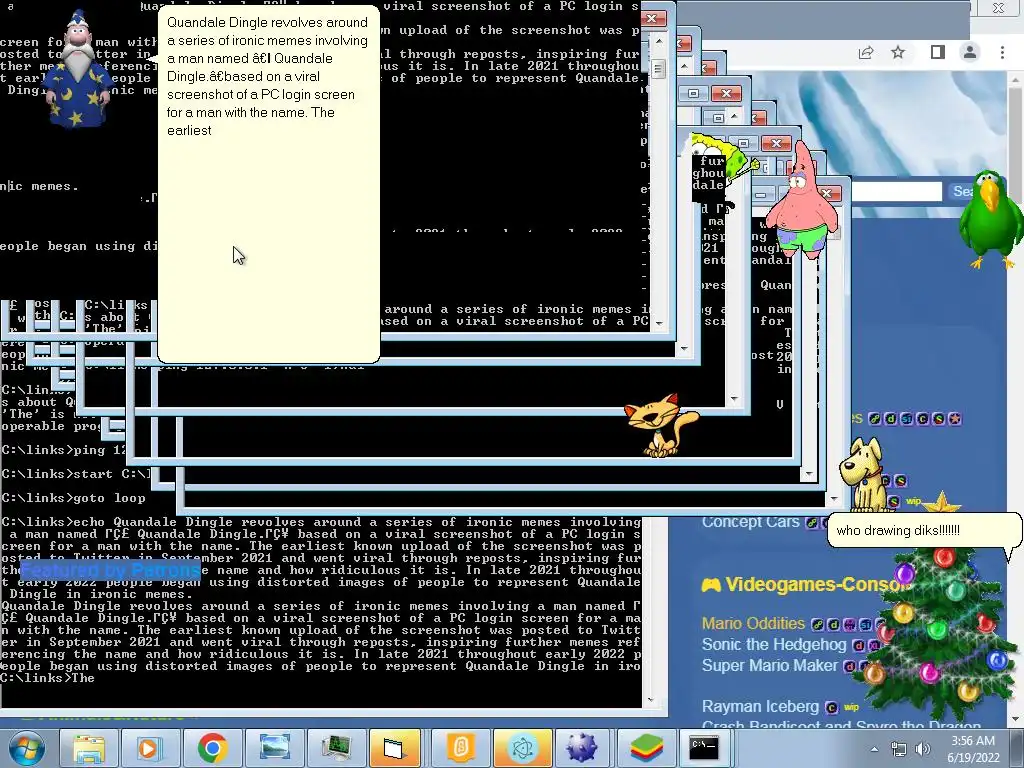Click the 'wip' tag next to Rayman Iceberg
This screenshot has width=1024, height=768.
tap(852, 707)
